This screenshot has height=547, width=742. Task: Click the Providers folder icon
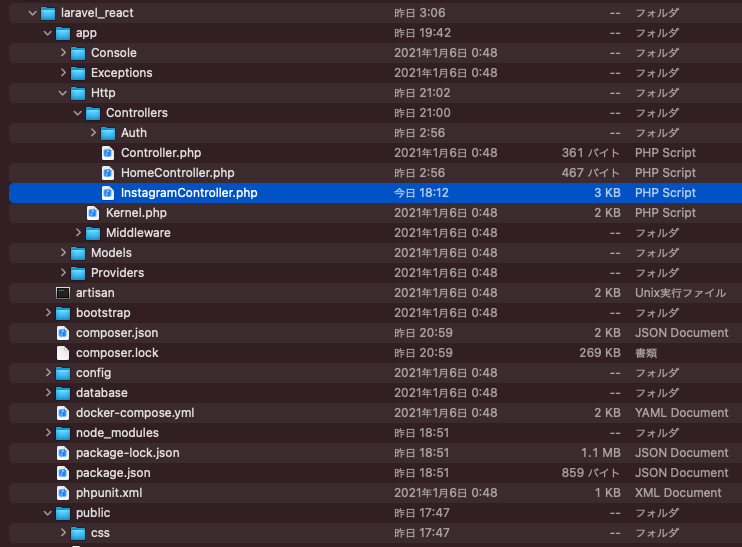[x=78, y=273]
